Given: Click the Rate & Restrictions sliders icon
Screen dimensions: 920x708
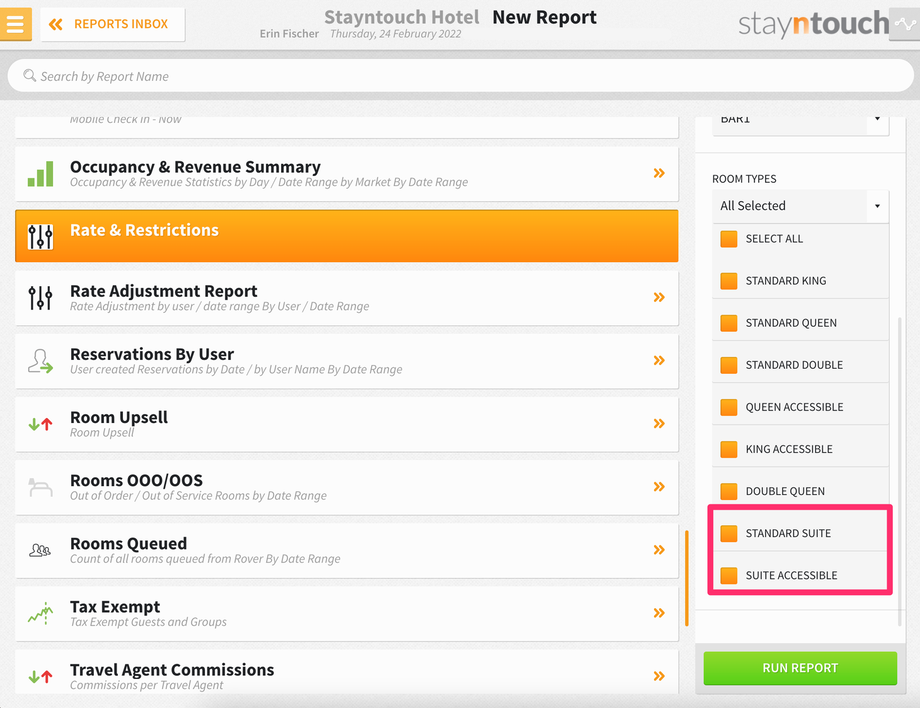Looking at the screenshot, I should (40, 236).
